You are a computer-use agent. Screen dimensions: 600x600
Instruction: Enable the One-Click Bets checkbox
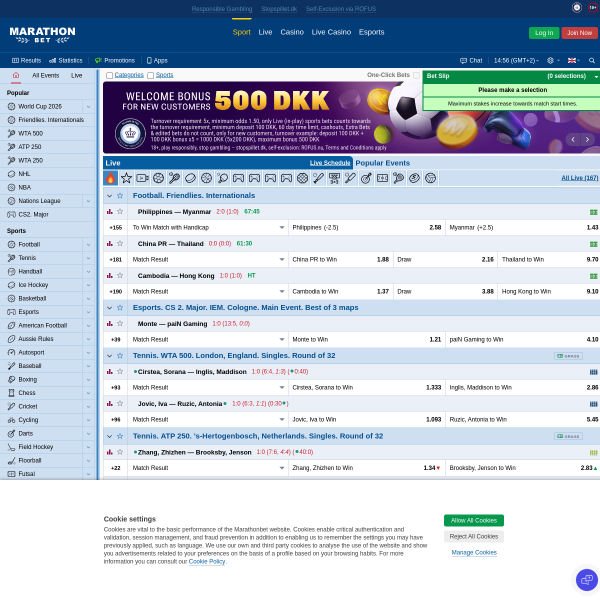click(x=416, y=75)
